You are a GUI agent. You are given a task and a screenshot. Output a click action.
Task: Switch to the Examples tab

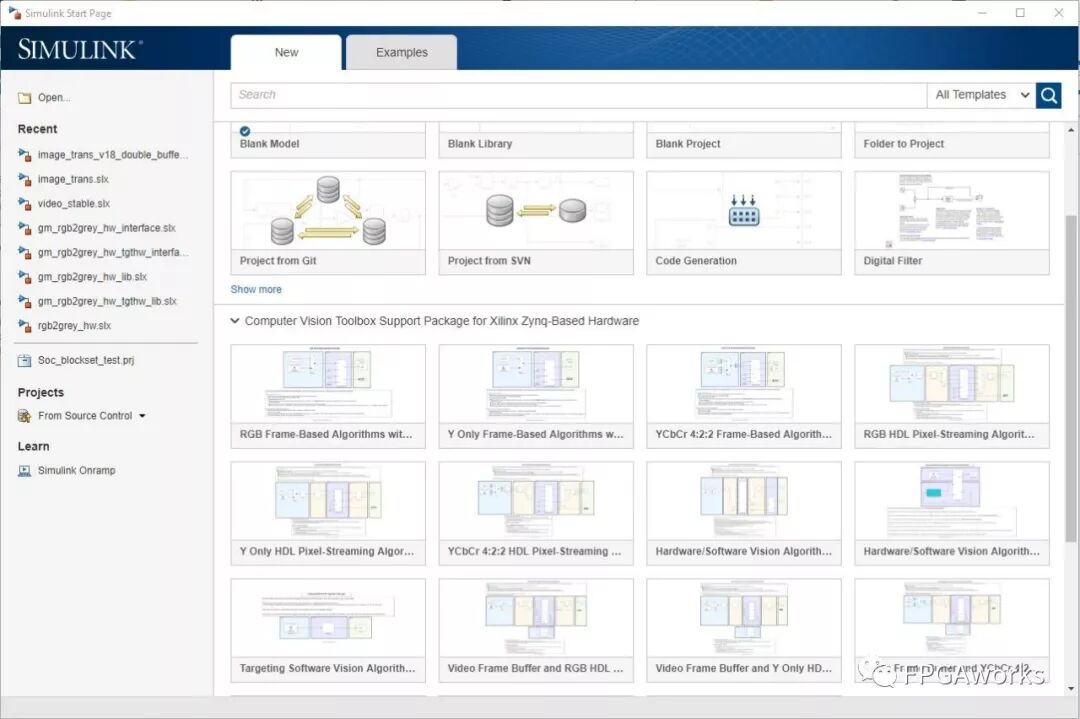401,53
